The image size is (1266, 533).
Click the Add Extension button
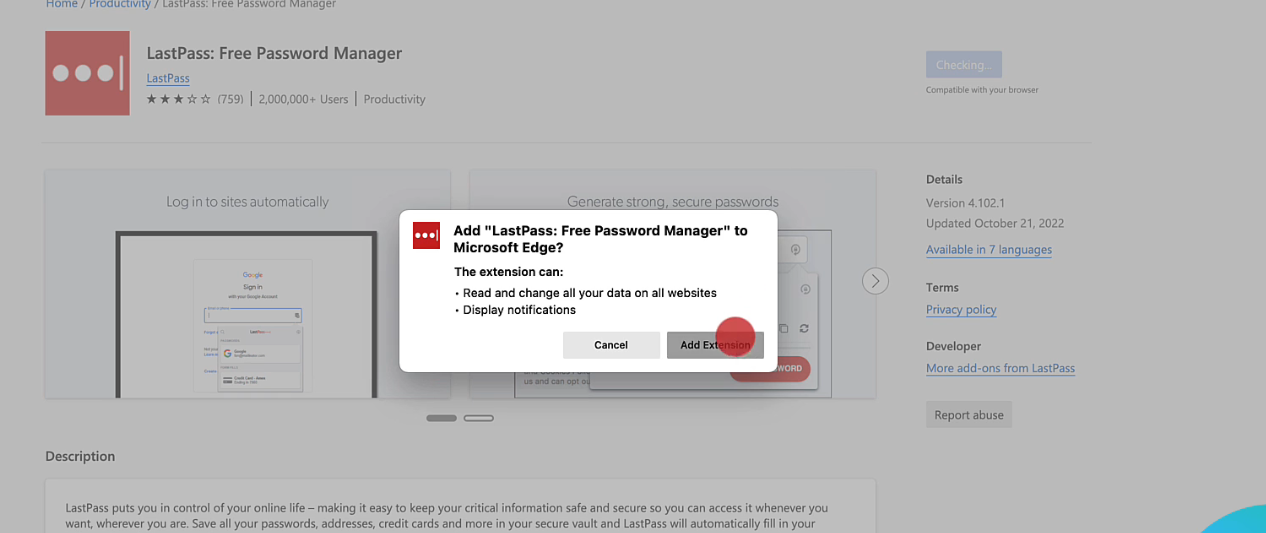pos(715,345)
